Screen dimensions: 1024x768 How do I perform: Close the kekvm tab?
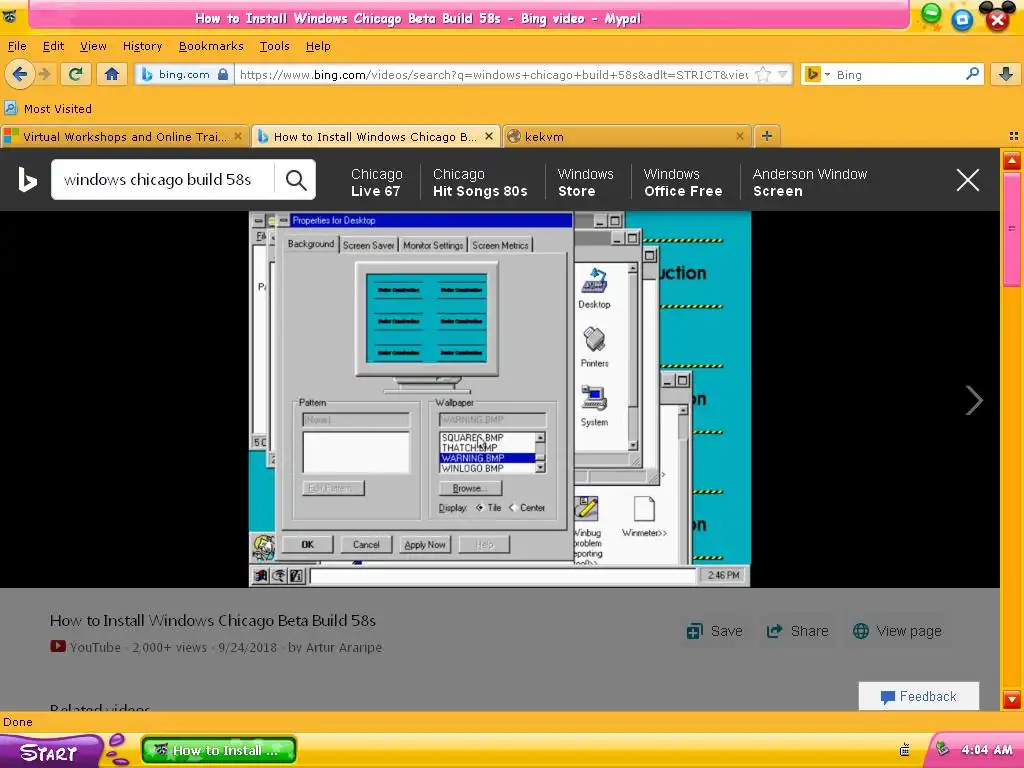pos(739,136)
